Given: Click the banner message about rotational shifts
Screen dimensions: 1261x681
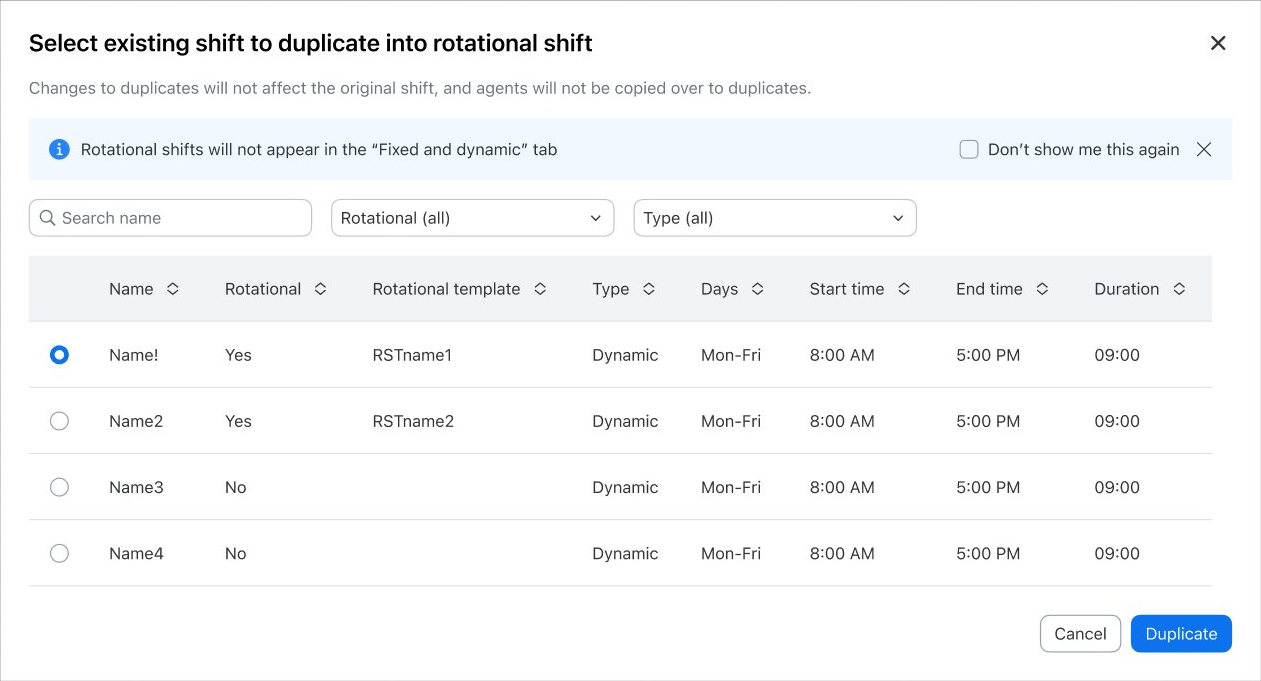Looking at the screenshot, I should coord(319,149).
